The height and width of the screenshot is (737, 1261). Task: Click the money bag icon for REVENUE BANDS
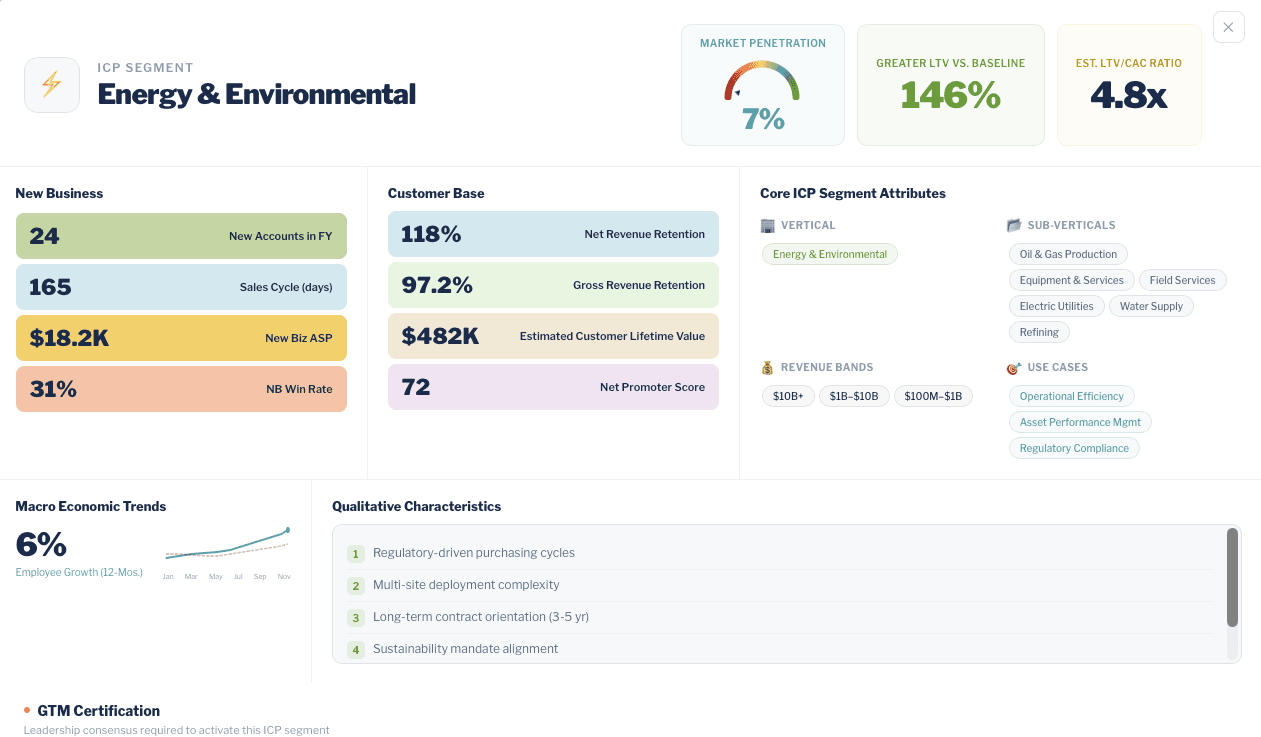767,367
